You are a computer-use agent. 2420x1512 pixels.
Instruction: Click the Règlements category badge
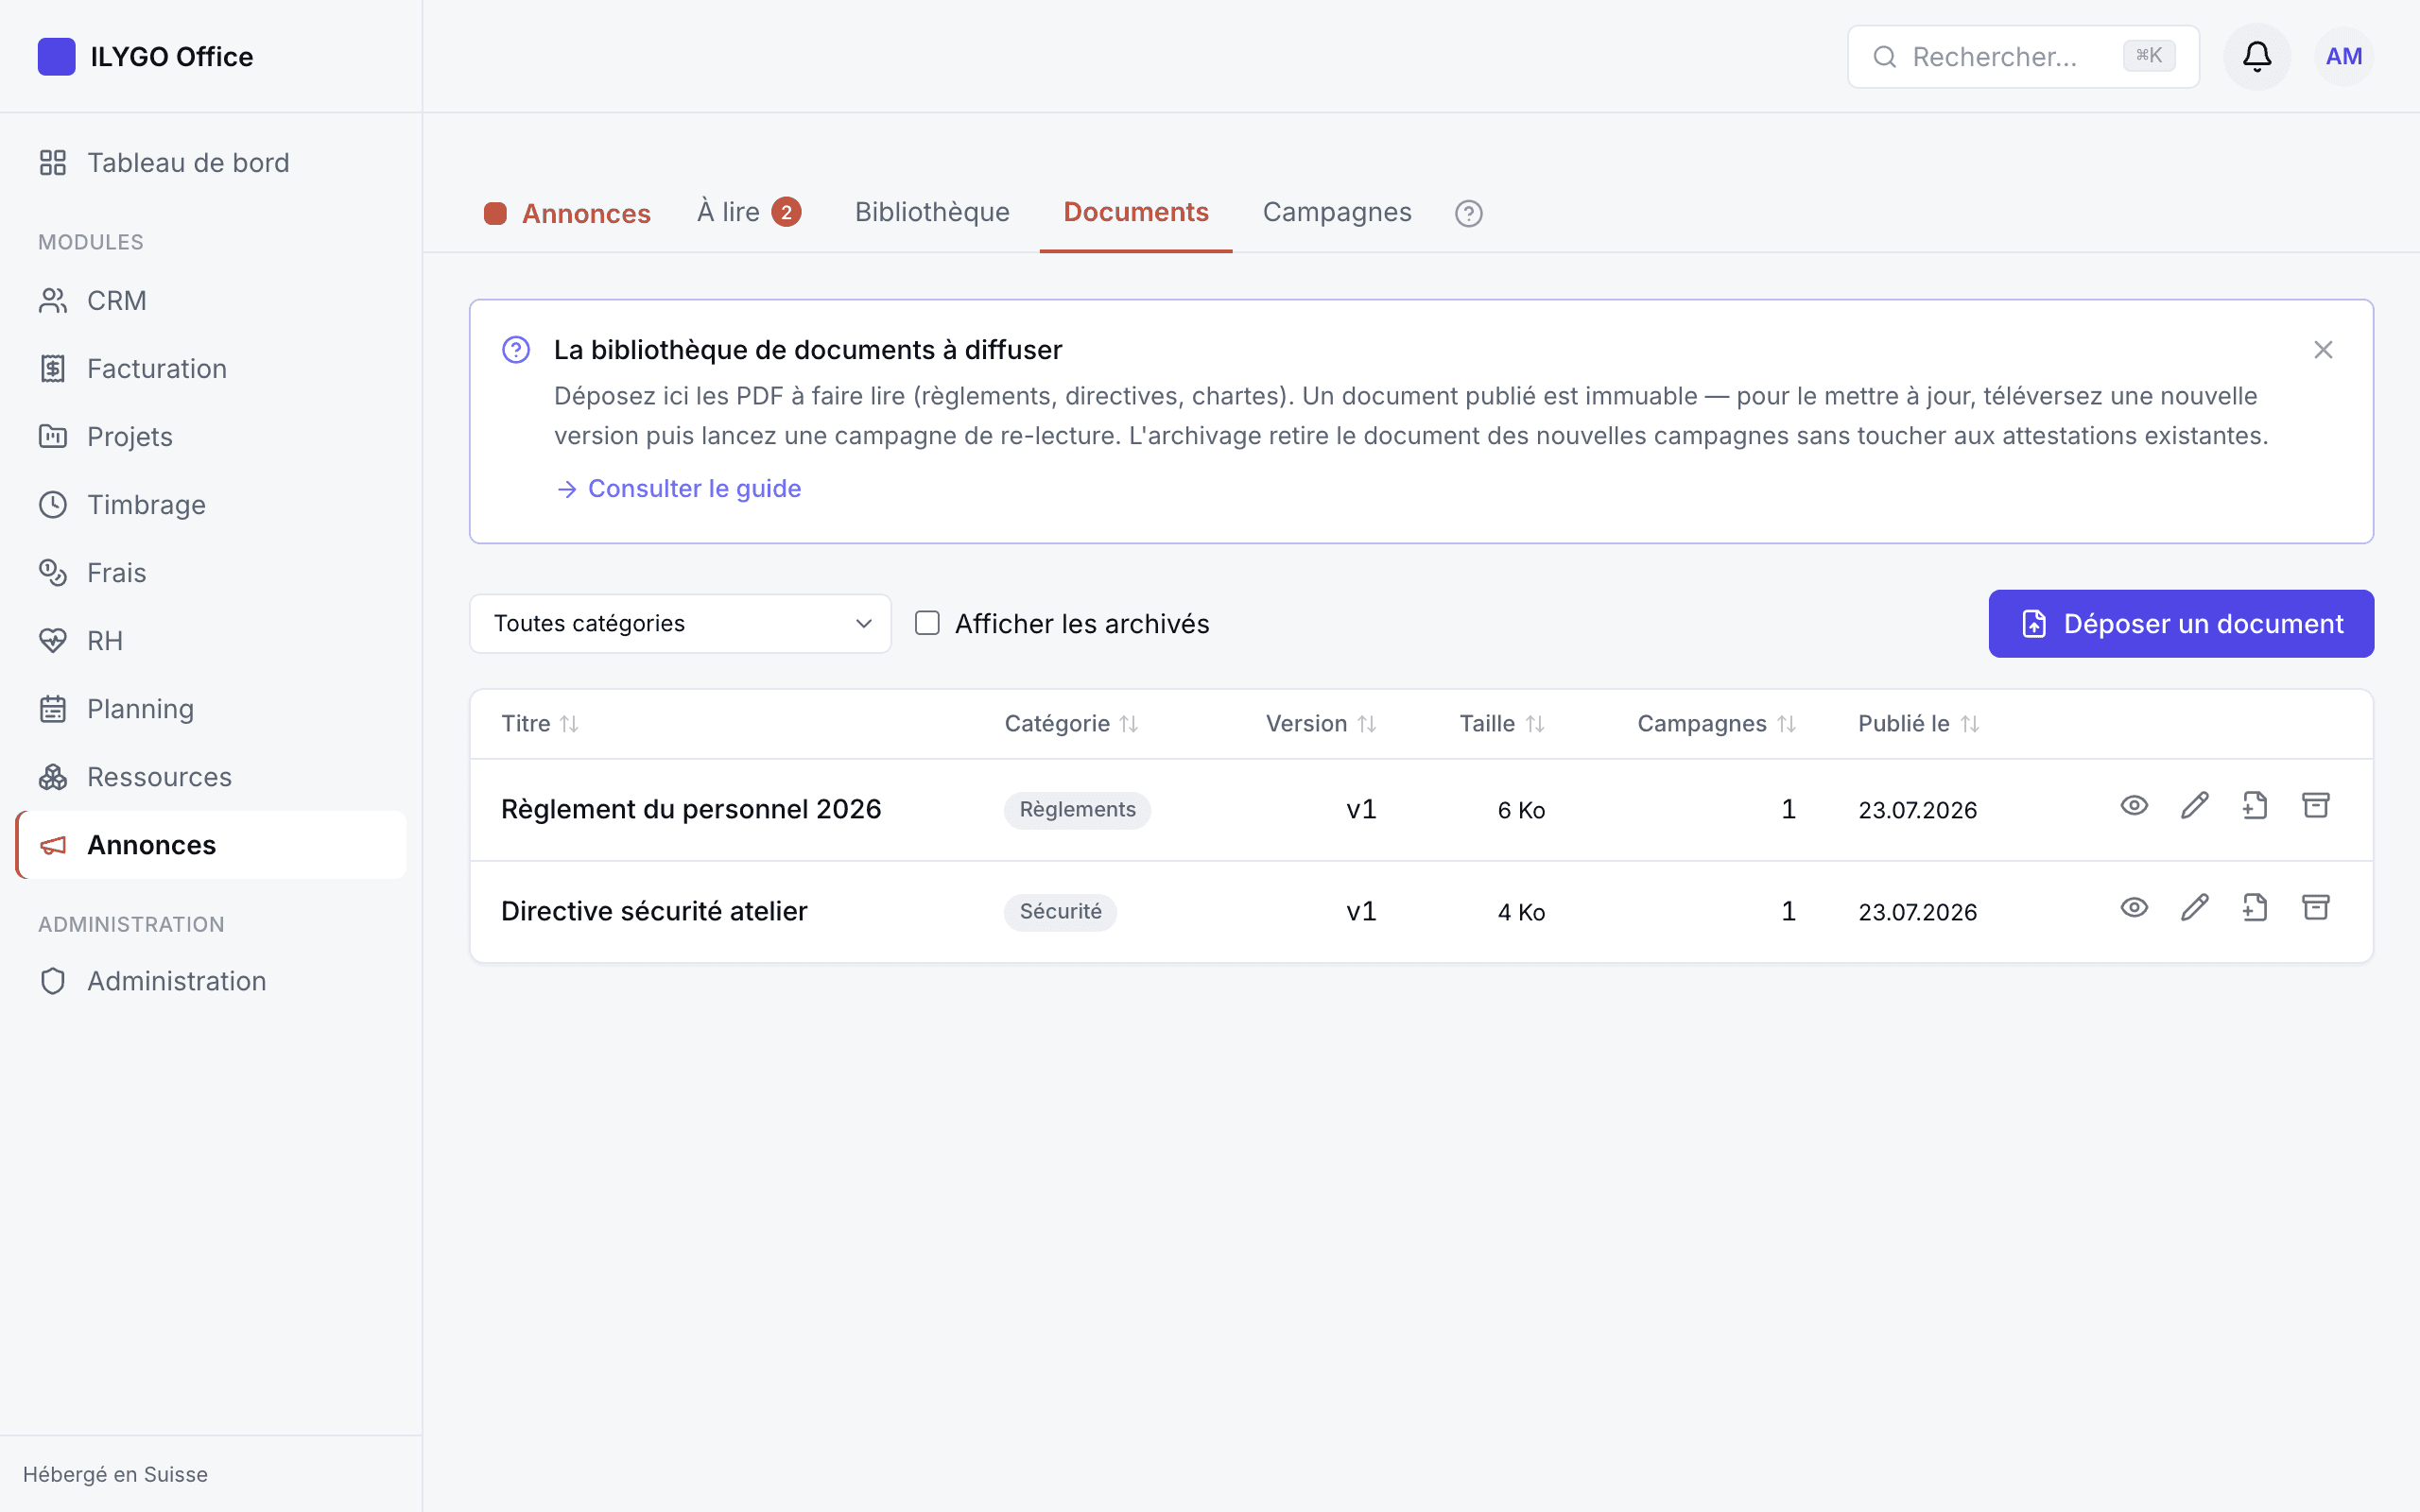tap(1077, 809)
